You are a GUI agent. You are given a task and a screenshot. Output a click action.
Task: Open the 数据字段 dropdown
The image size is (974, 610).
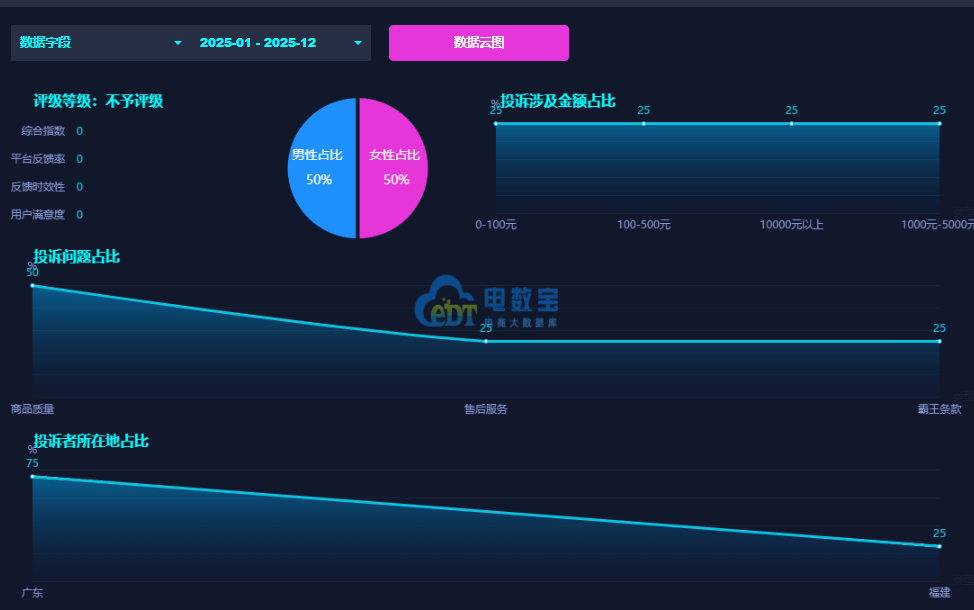pos(100,43)
